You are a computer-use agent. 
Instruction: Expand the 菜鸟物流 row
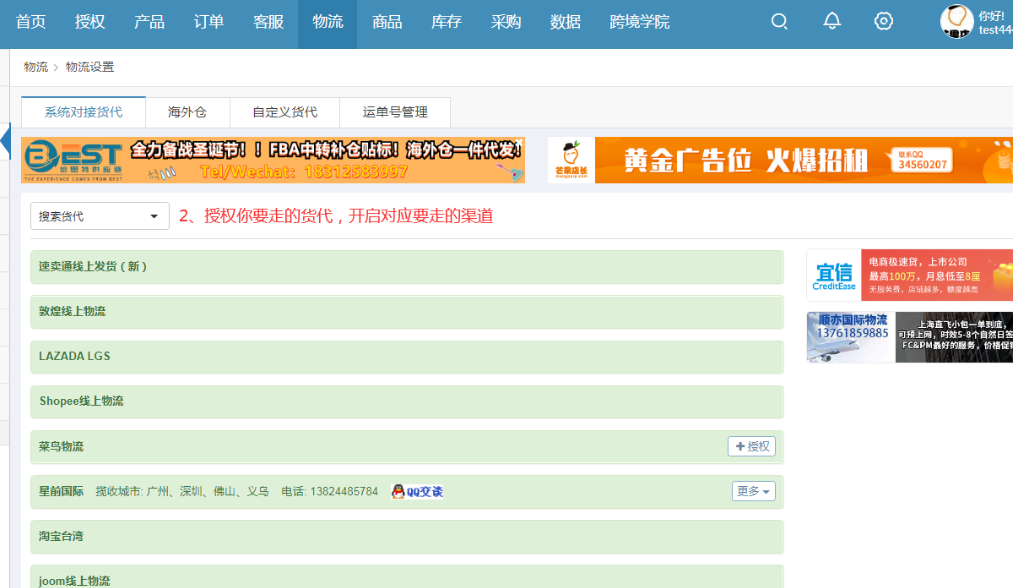point(406,446)
